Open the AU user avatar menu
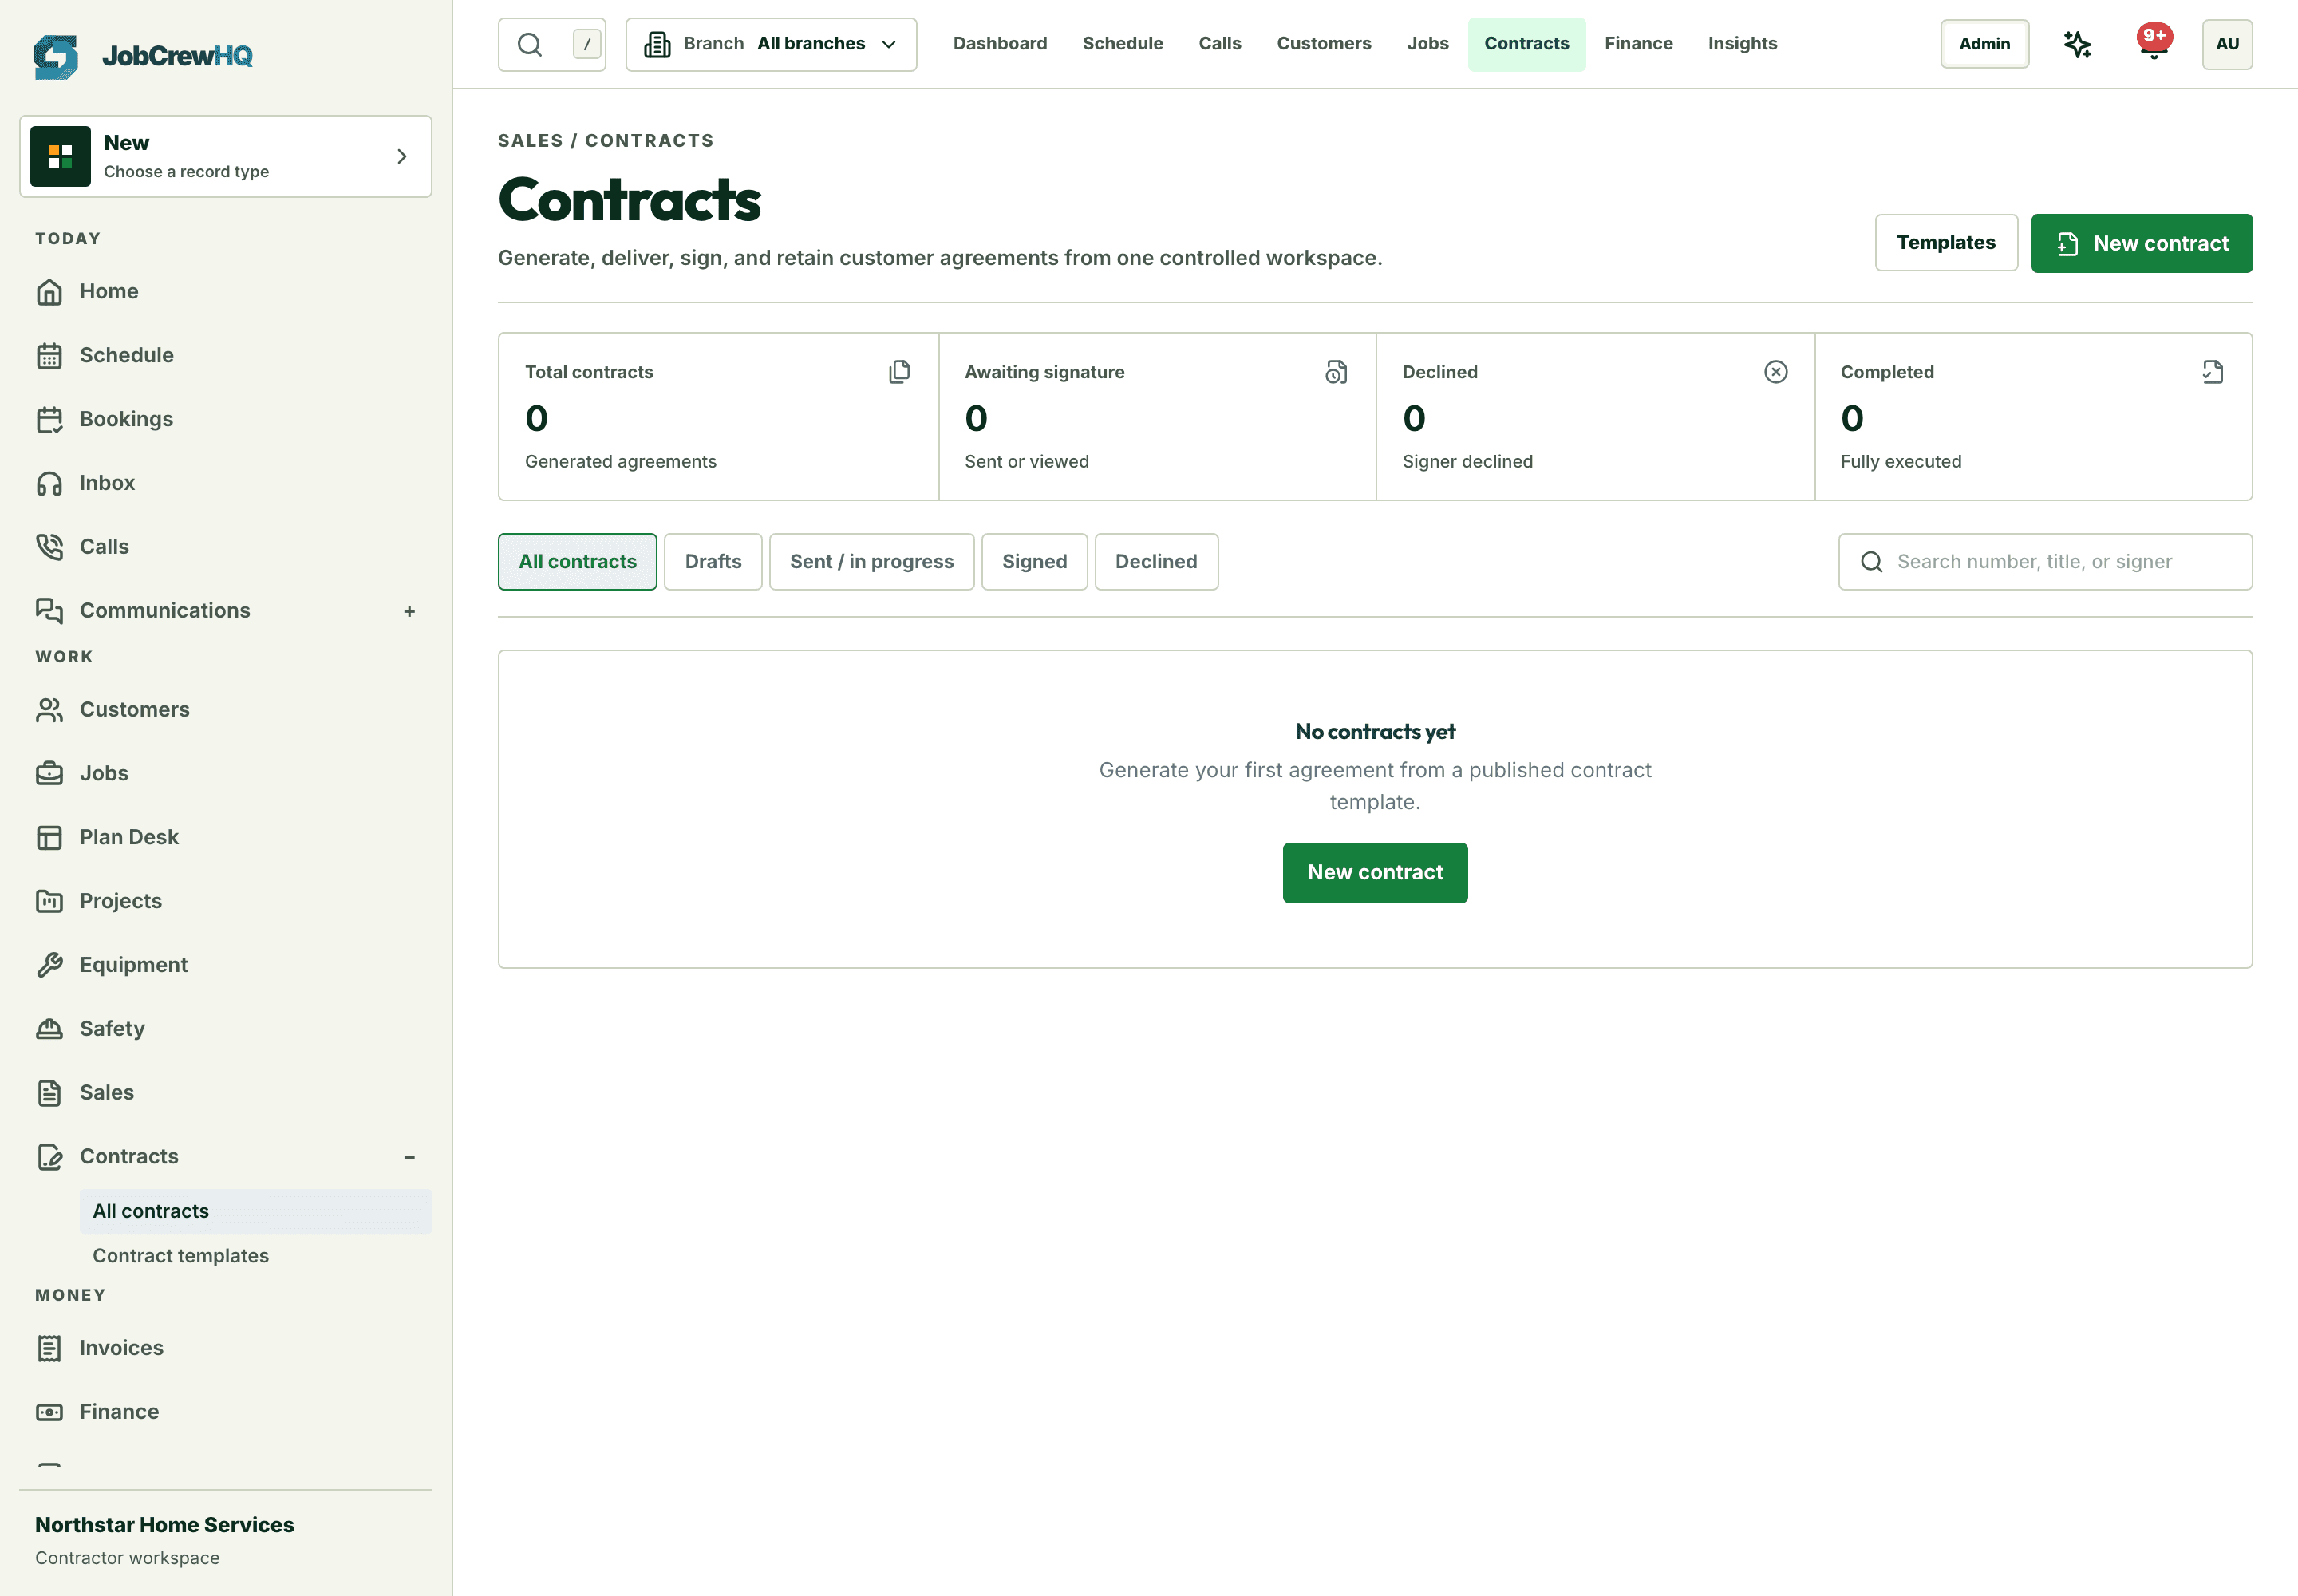 pyautogui.click(x=2227, y=44)
